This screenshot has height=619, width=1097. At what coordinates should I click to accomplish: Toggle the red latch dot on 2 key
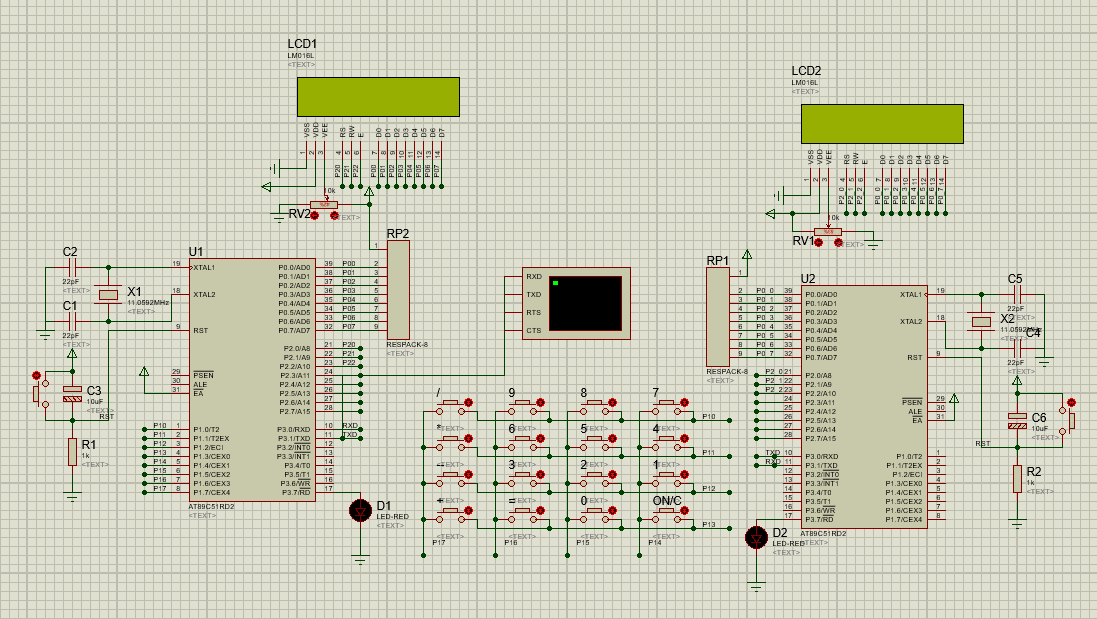click(x=612, y=474)
